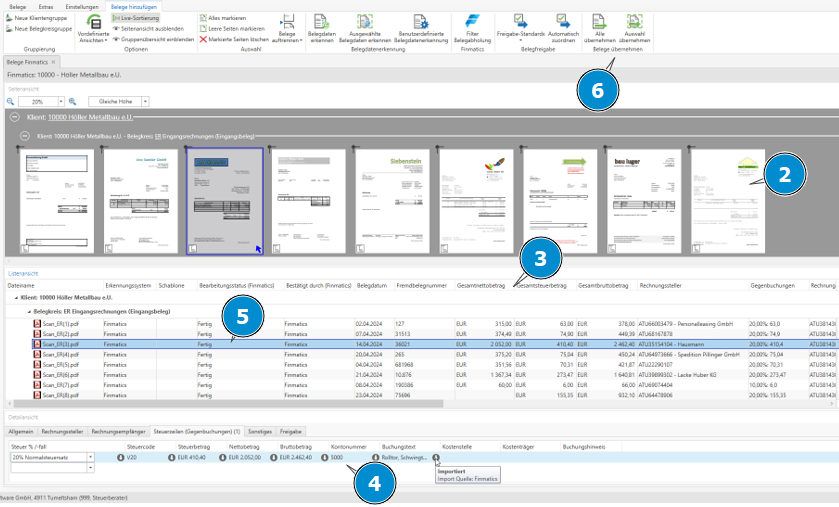Click the Alle übernehmen icon
Screen dimensions: 839x507
(x=599, y=21)
